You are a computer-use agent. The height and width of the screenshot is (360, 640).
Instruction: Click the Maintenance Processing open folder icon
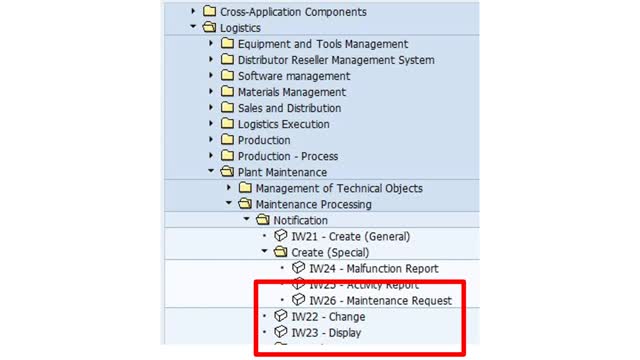[245, 204]
